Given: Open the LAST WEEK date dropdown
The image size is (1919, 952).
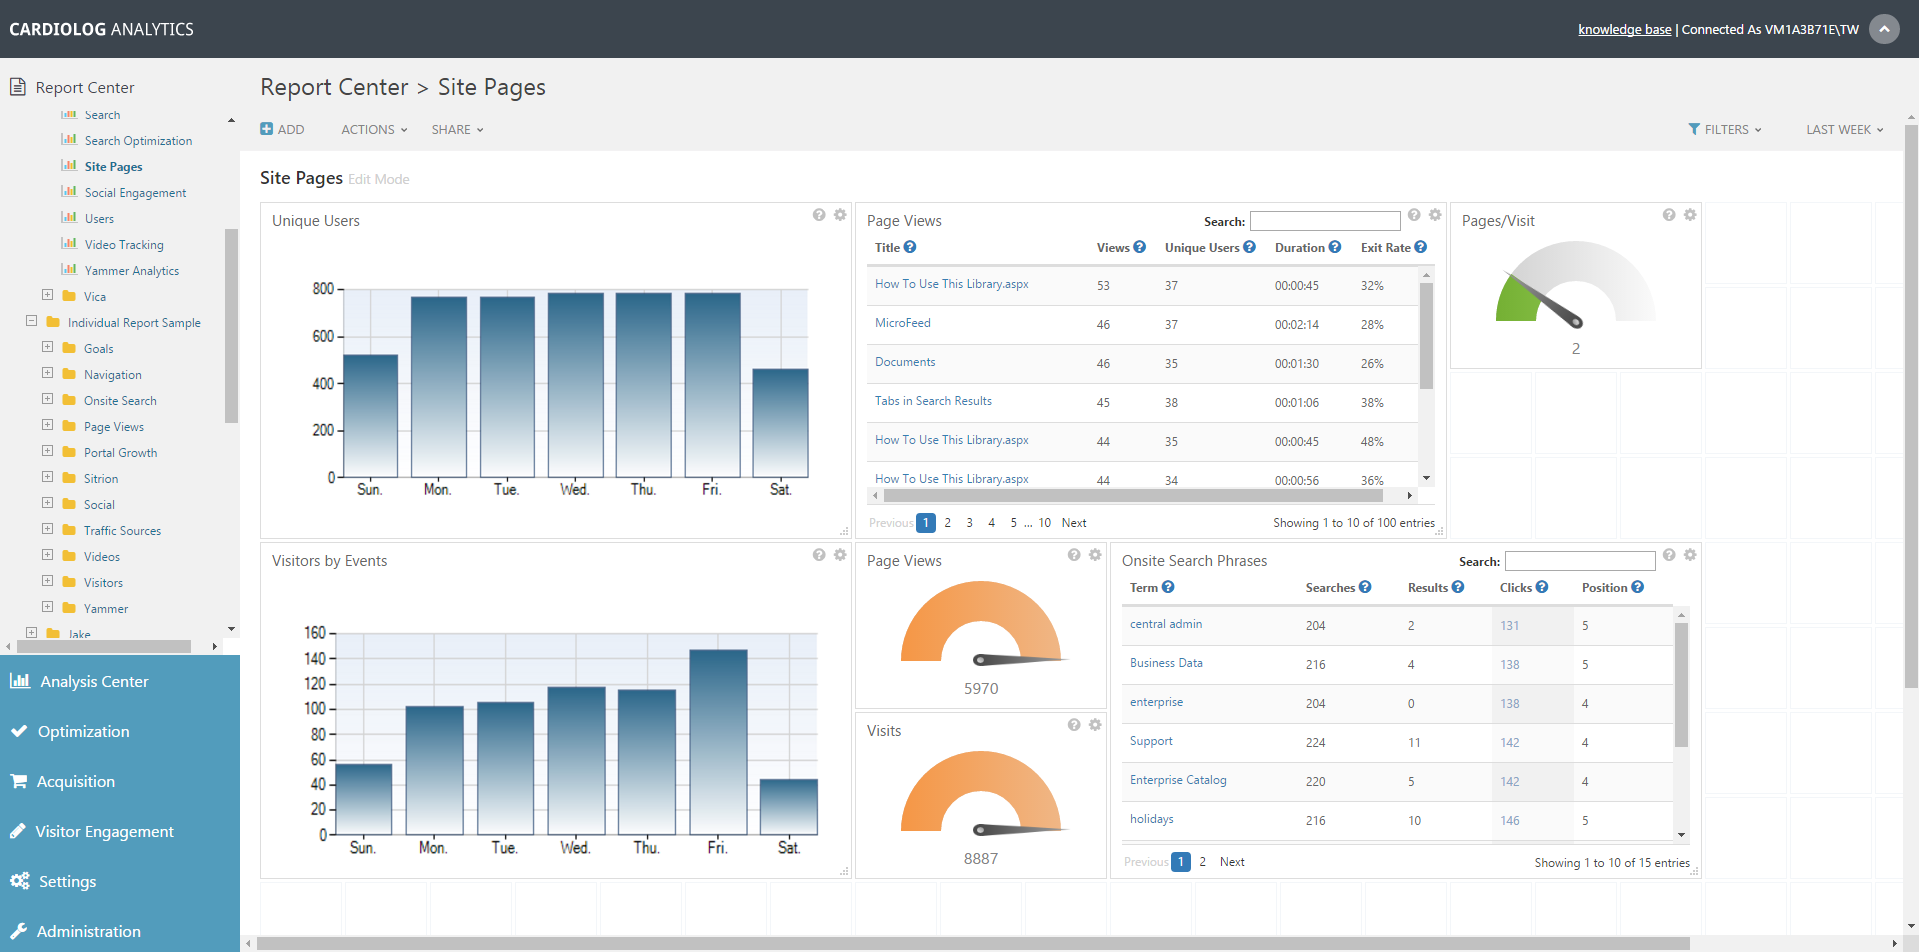Looking at the screenshot, I should [x=1845, y=129].
